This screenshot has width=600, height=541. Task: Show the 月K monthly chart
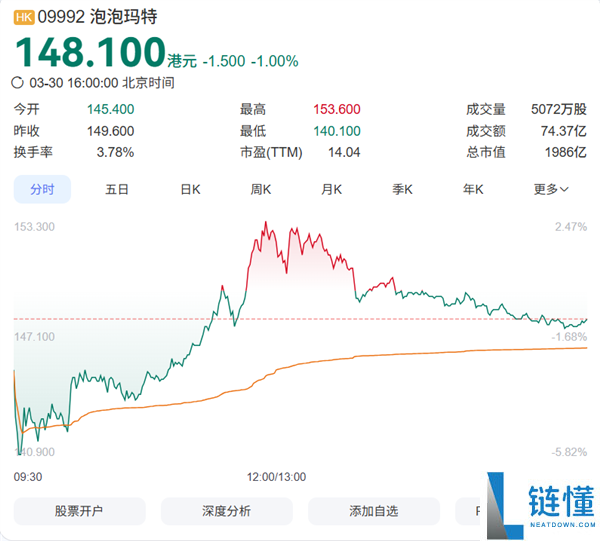331,189
